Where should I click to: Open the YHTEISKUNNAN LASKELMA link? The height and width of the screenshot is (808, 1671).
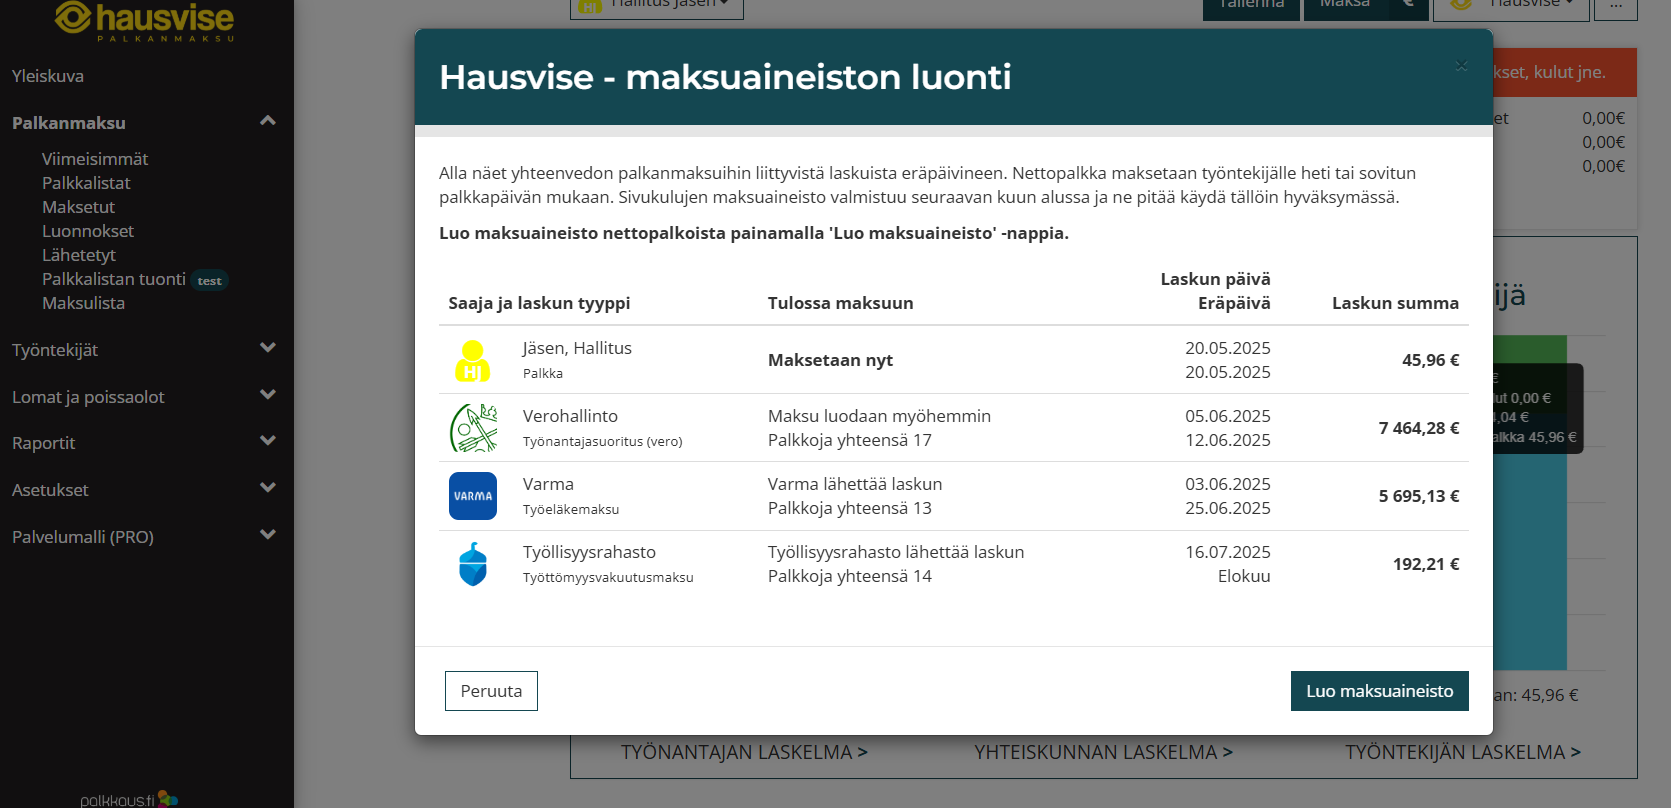click(x=1103, y=752)
